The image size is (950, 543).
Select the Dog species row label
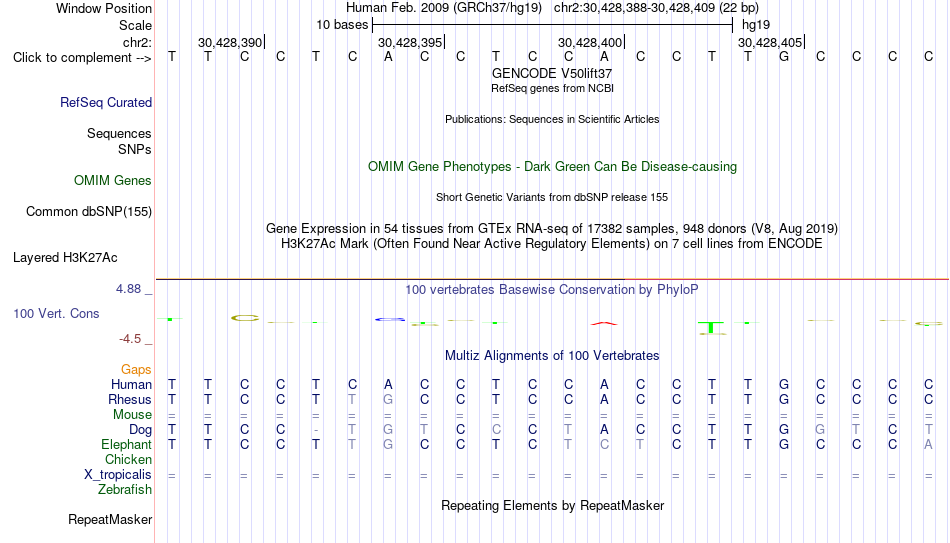(x=140, y=430)
